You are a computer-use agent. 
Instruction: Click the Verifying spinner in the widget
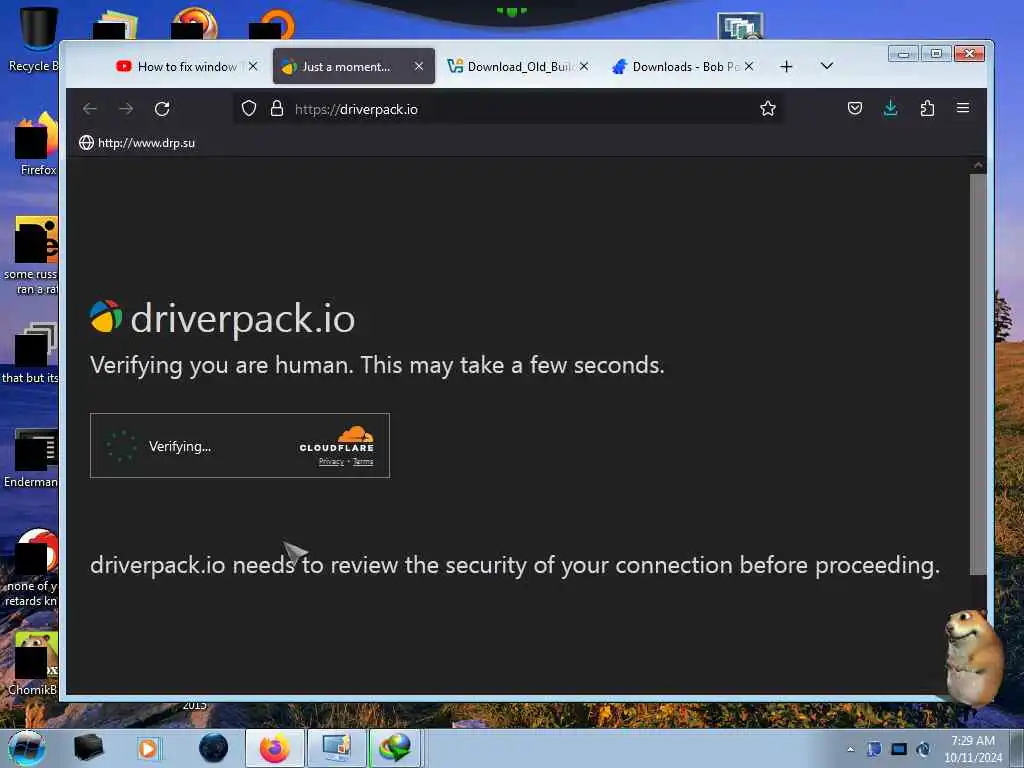tap(121, 446)
